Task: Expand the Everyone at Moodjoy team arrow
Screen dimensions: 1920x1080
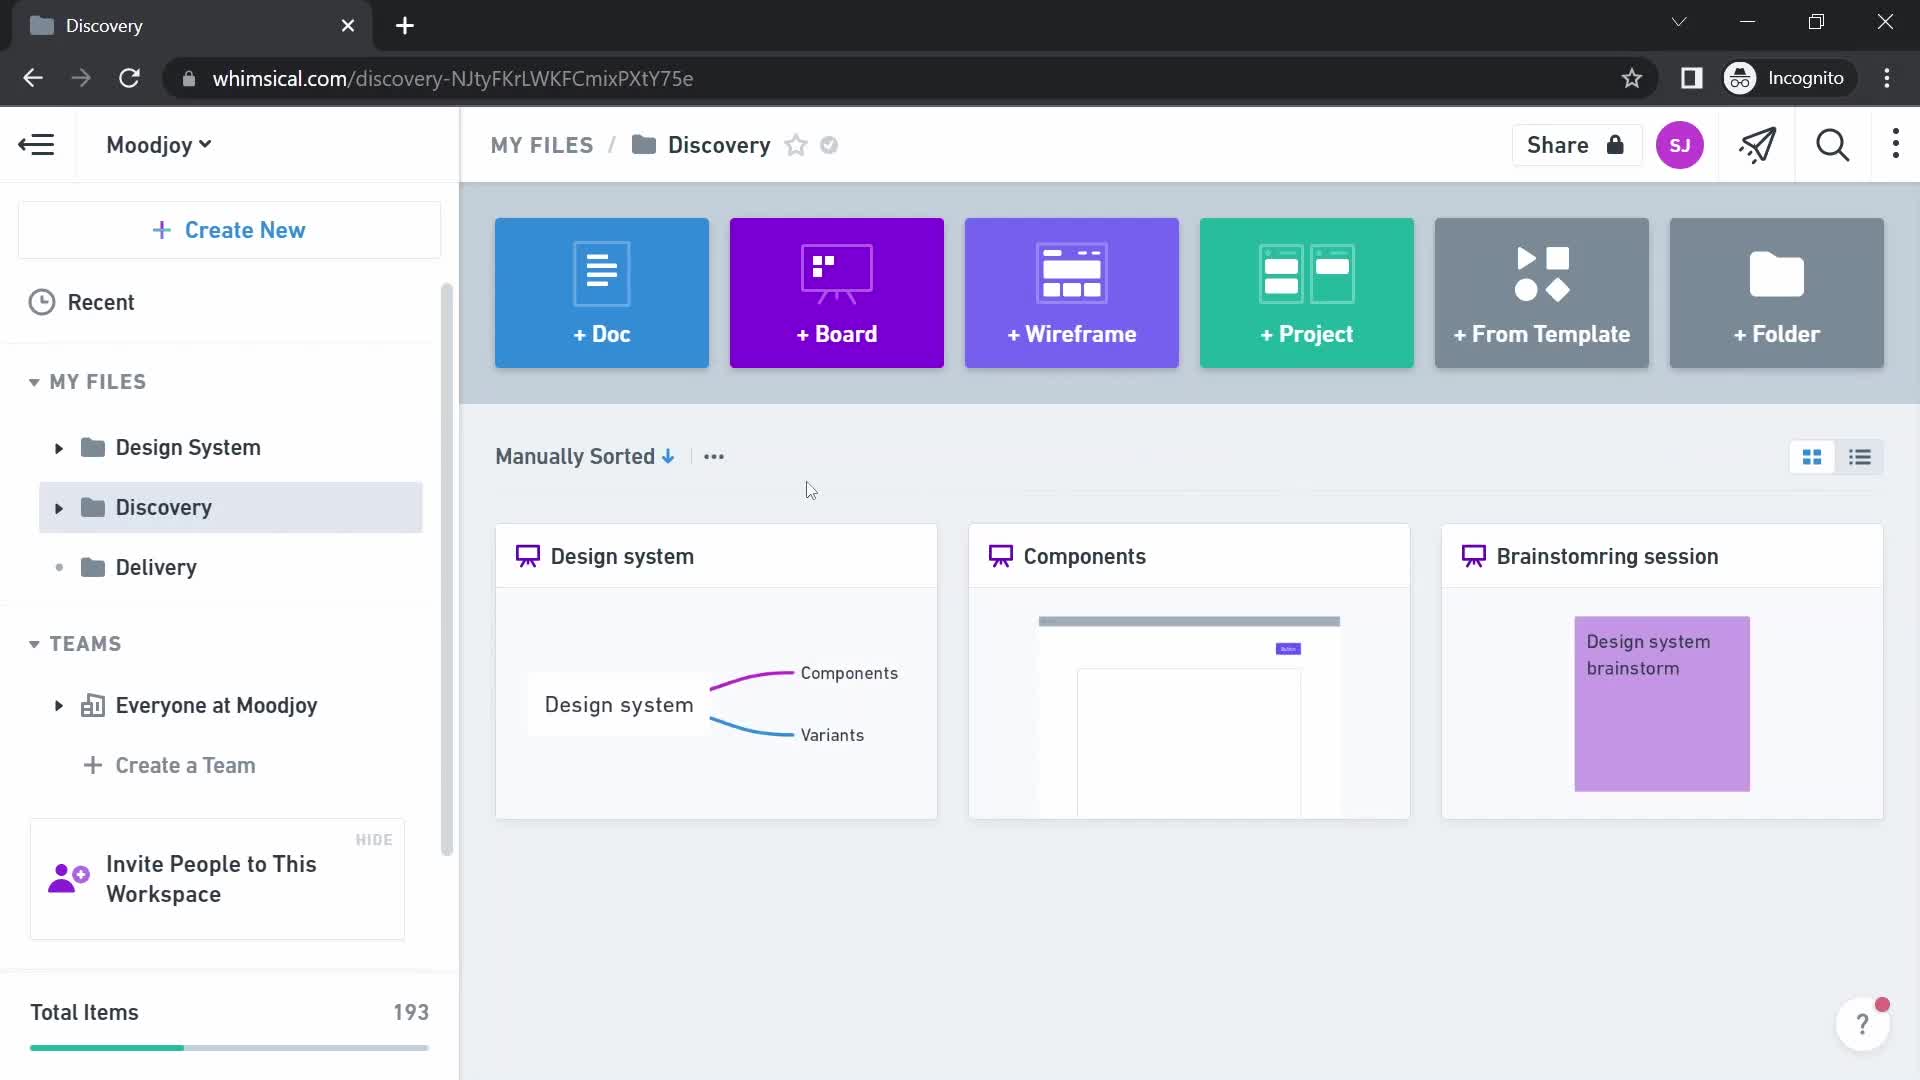Action: click(x=59, y=706)
